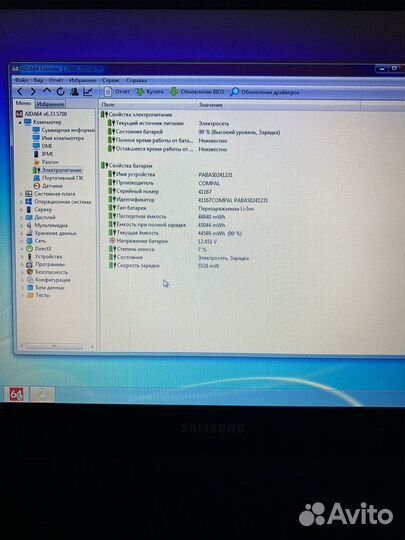Select Тип батареи row

[x=181, y=208]
